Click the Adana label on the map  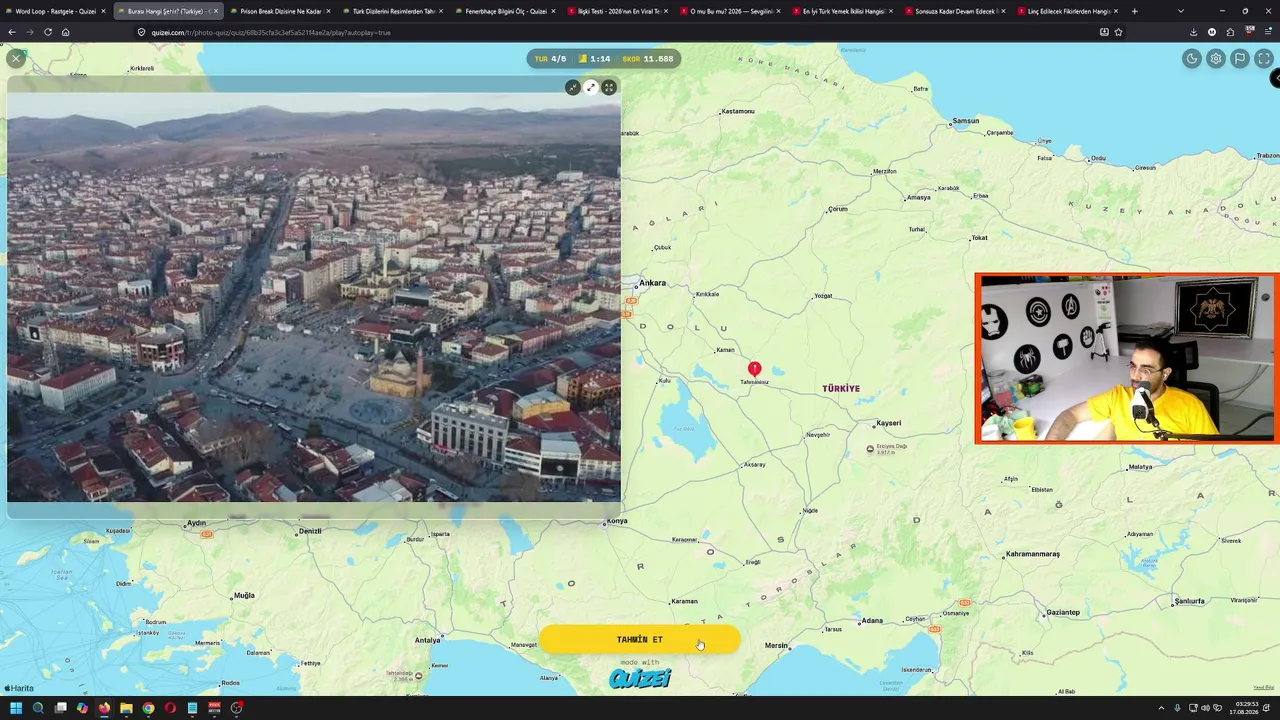click(x=872, y=621)
